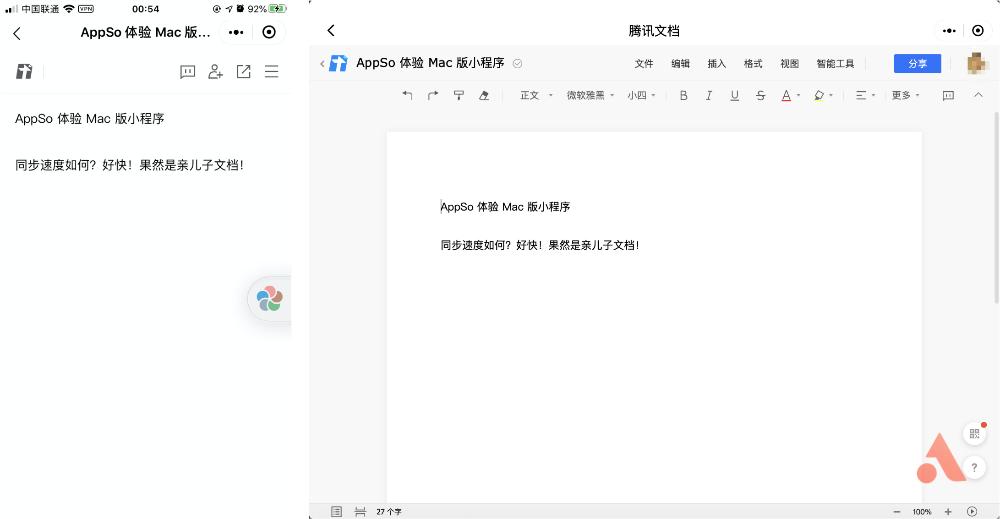Open the 小四 font size dropdown
The width and height of the screenshot is (1000, 519).
[x=641, y=96]
